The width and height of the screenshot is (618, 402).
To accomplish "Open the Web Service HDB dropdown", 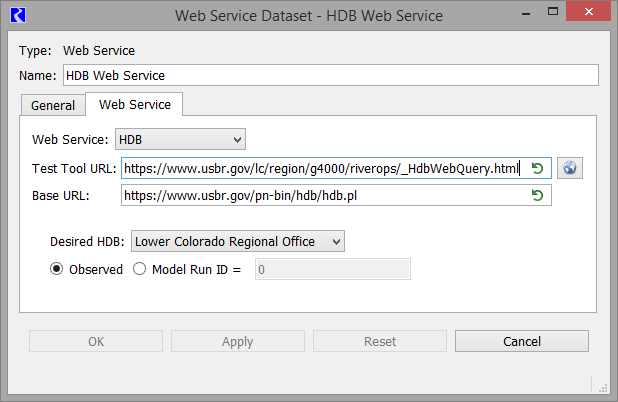I will click(181, 139).
